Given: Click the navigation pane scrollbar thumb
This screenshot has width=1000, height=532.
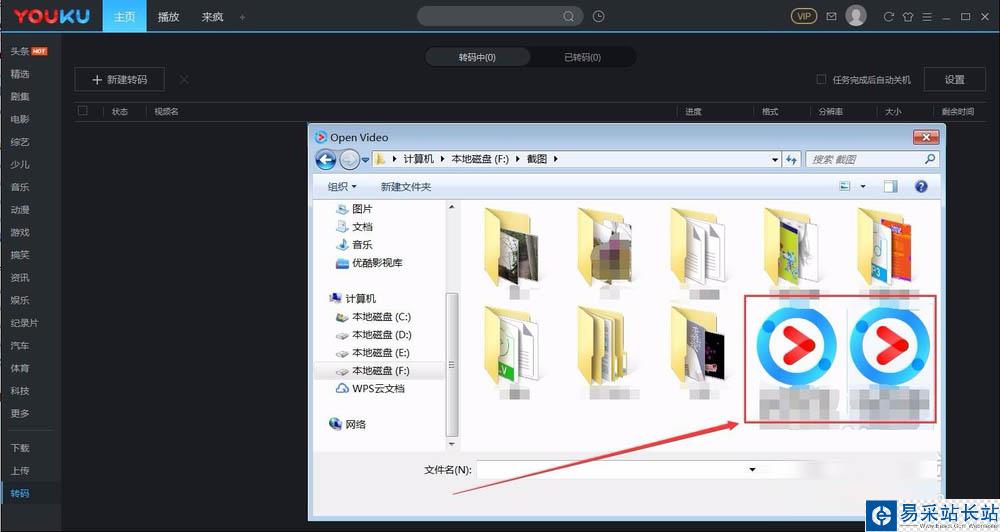Looking at the screenshot, I should (452, 364).
